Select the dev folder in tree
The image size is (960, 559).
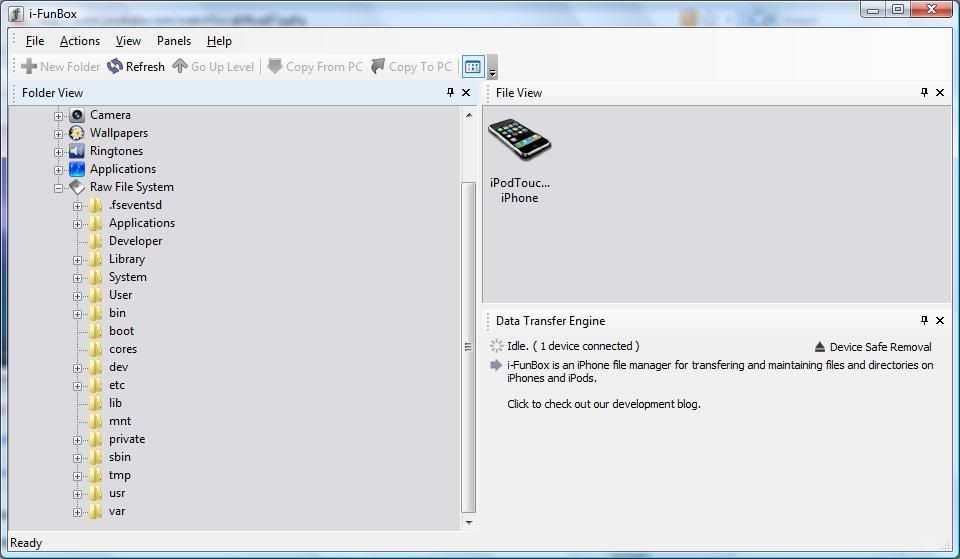pyautogui.click(x=118, y=367)
